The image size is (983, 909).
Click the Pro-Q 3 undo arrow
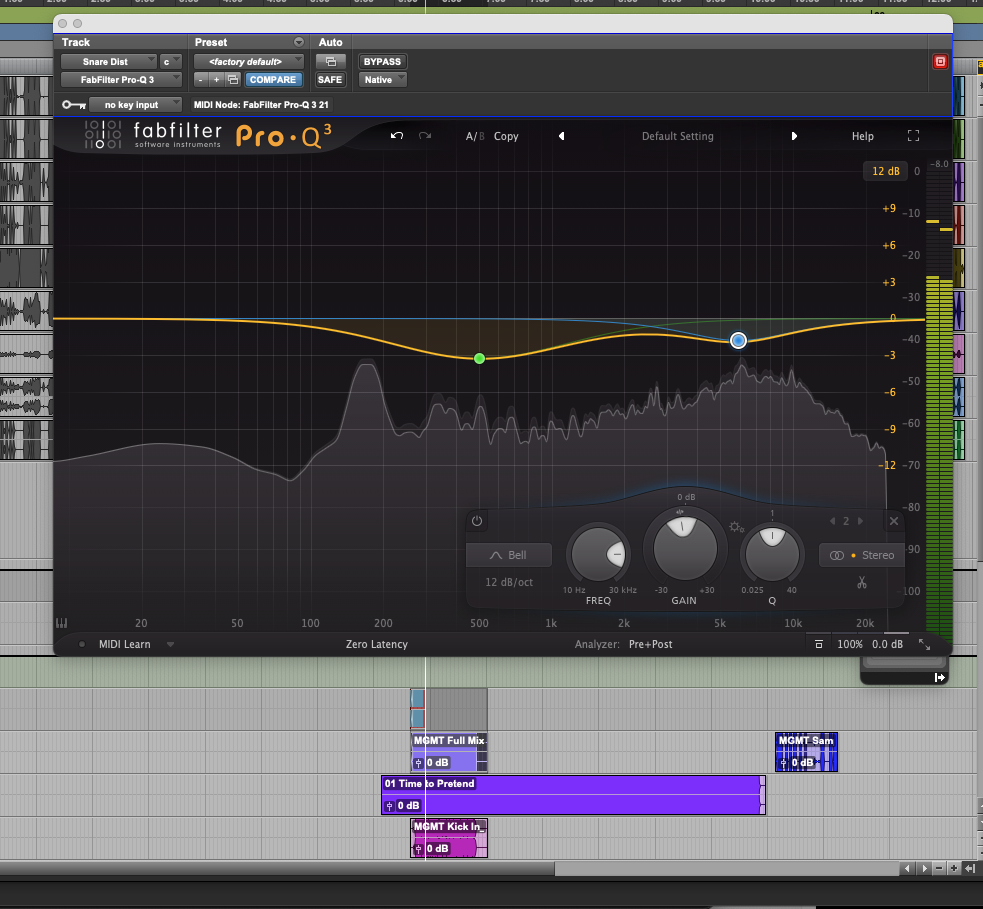(x=396, y=136)
